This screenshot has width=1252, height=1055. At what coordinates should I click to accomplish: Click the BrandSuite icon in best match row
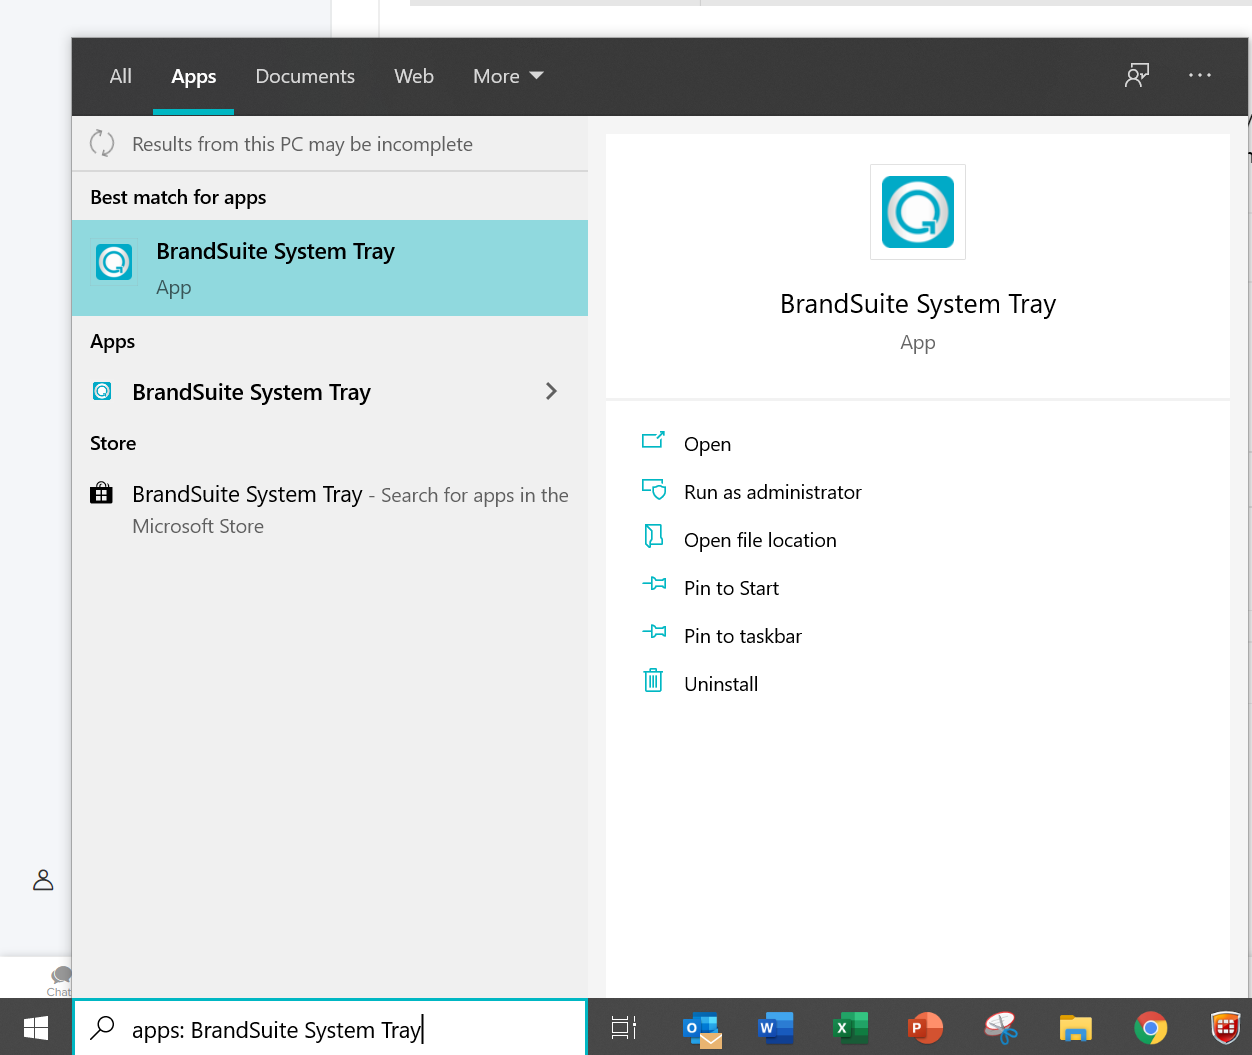click(114, 262)
